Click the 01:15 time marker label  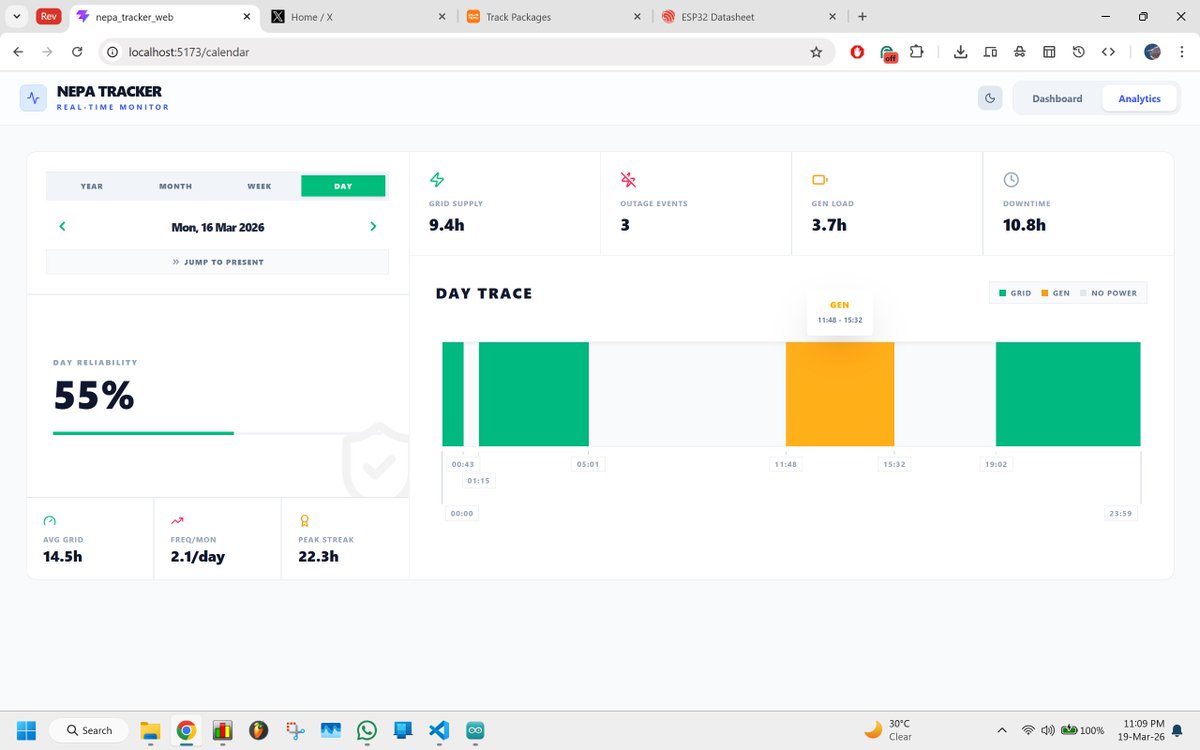[x=480, y=481]
